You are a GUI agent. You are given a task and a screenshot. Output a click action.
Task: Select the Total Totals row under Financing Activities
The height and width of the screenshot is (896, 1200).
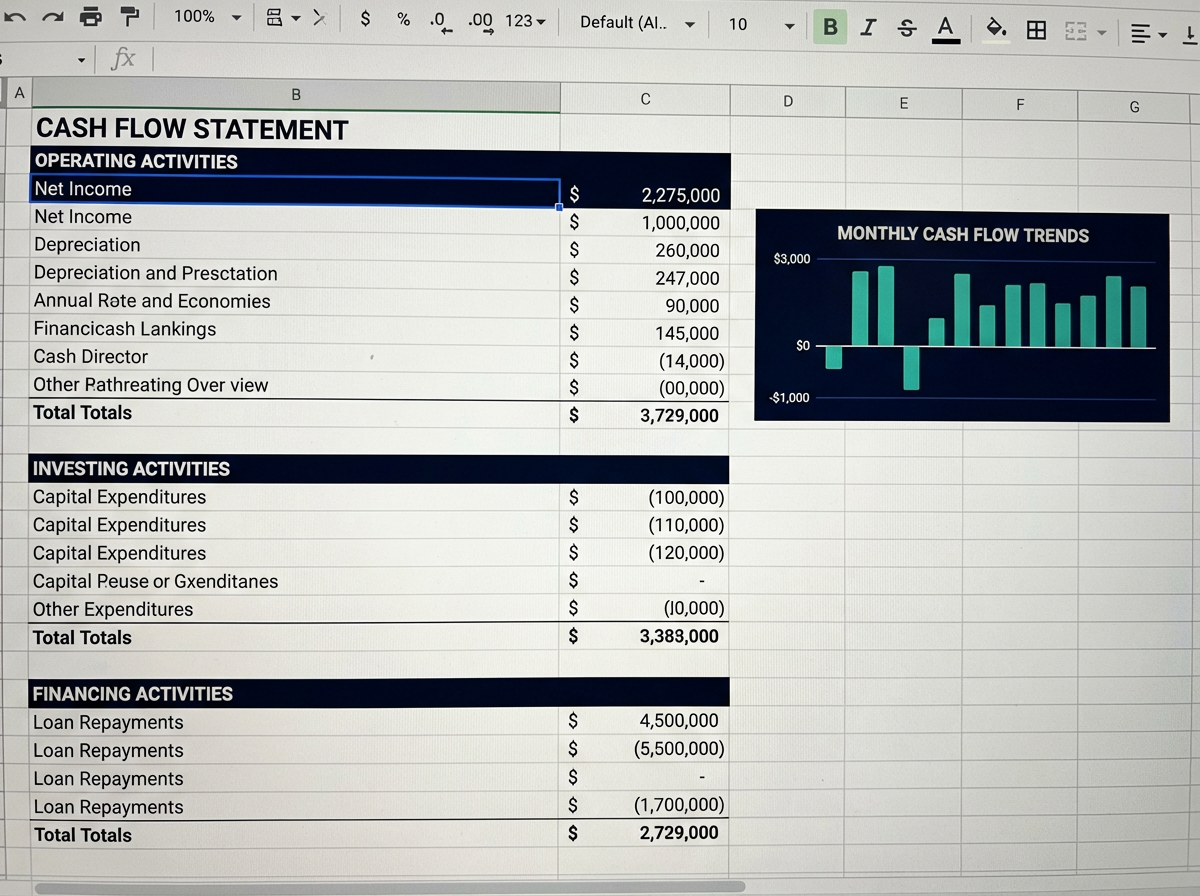coord(82,835)
